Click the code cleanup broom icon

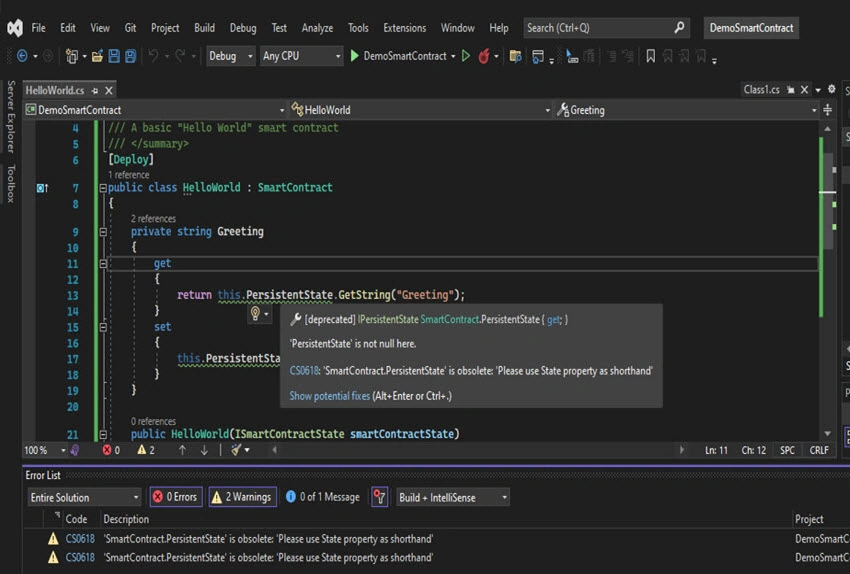click(236, 449)
